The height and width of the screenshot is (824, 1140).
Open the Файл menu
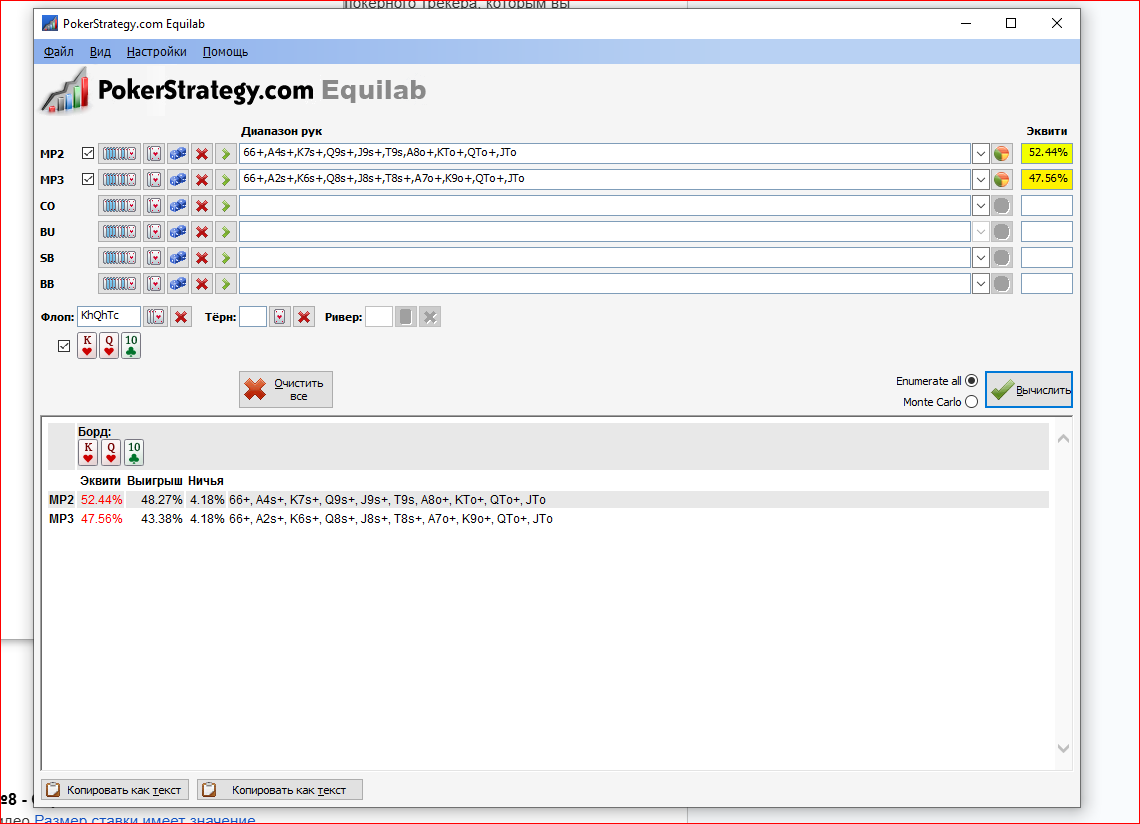pos(59,52)
